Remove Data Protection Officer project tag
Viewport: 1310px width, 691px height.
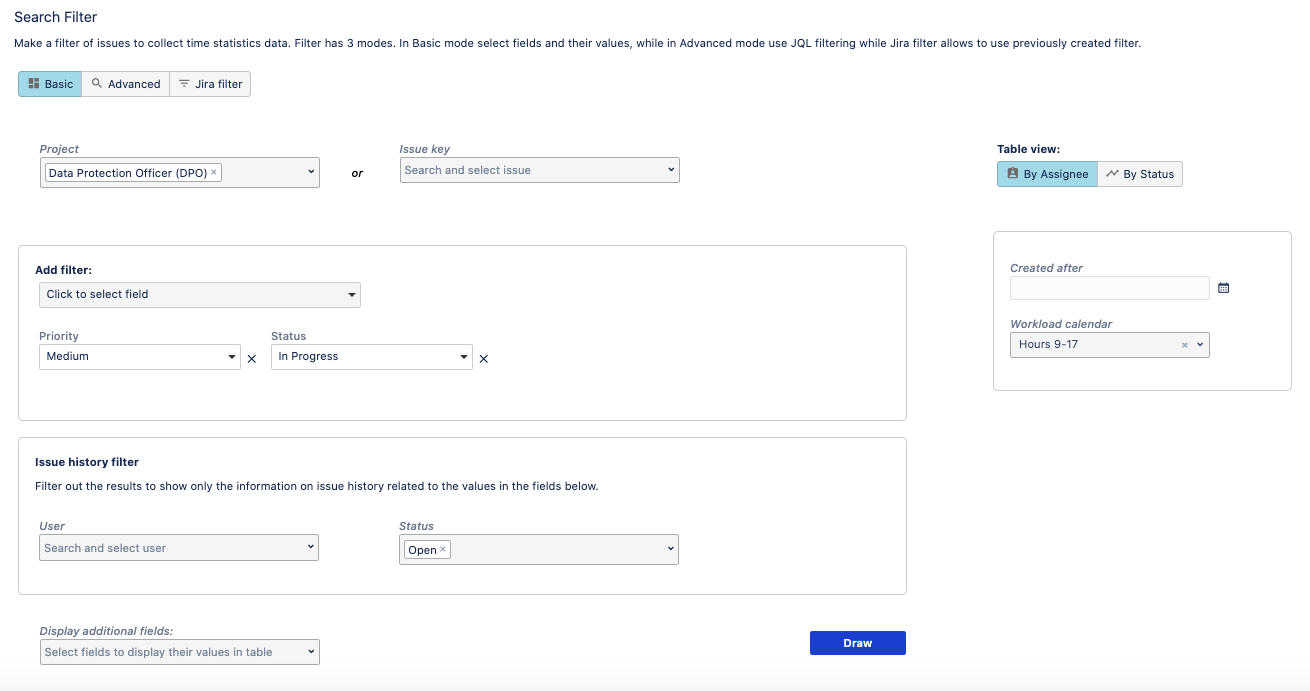click(x=214, y=173)
